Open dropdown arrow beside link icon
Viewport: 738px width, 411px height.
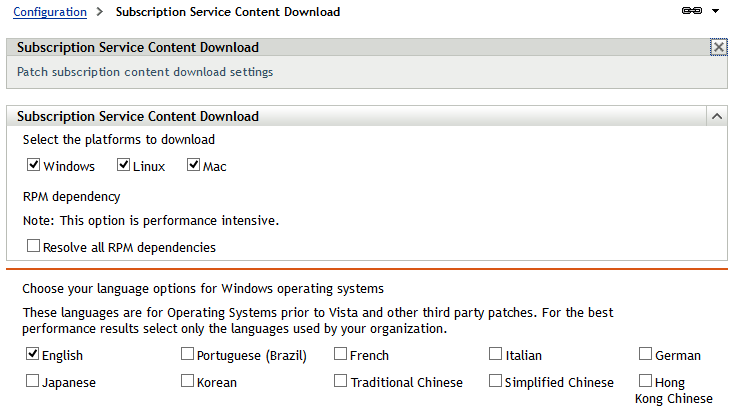pos(715,12)
